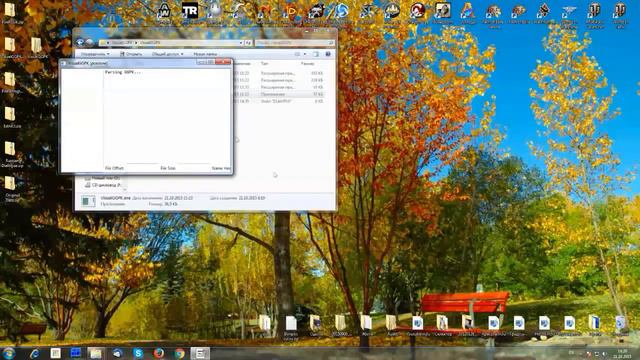Click the taskbar clock
The width and height of the screenshot is (640, 360).
[622, 354]
